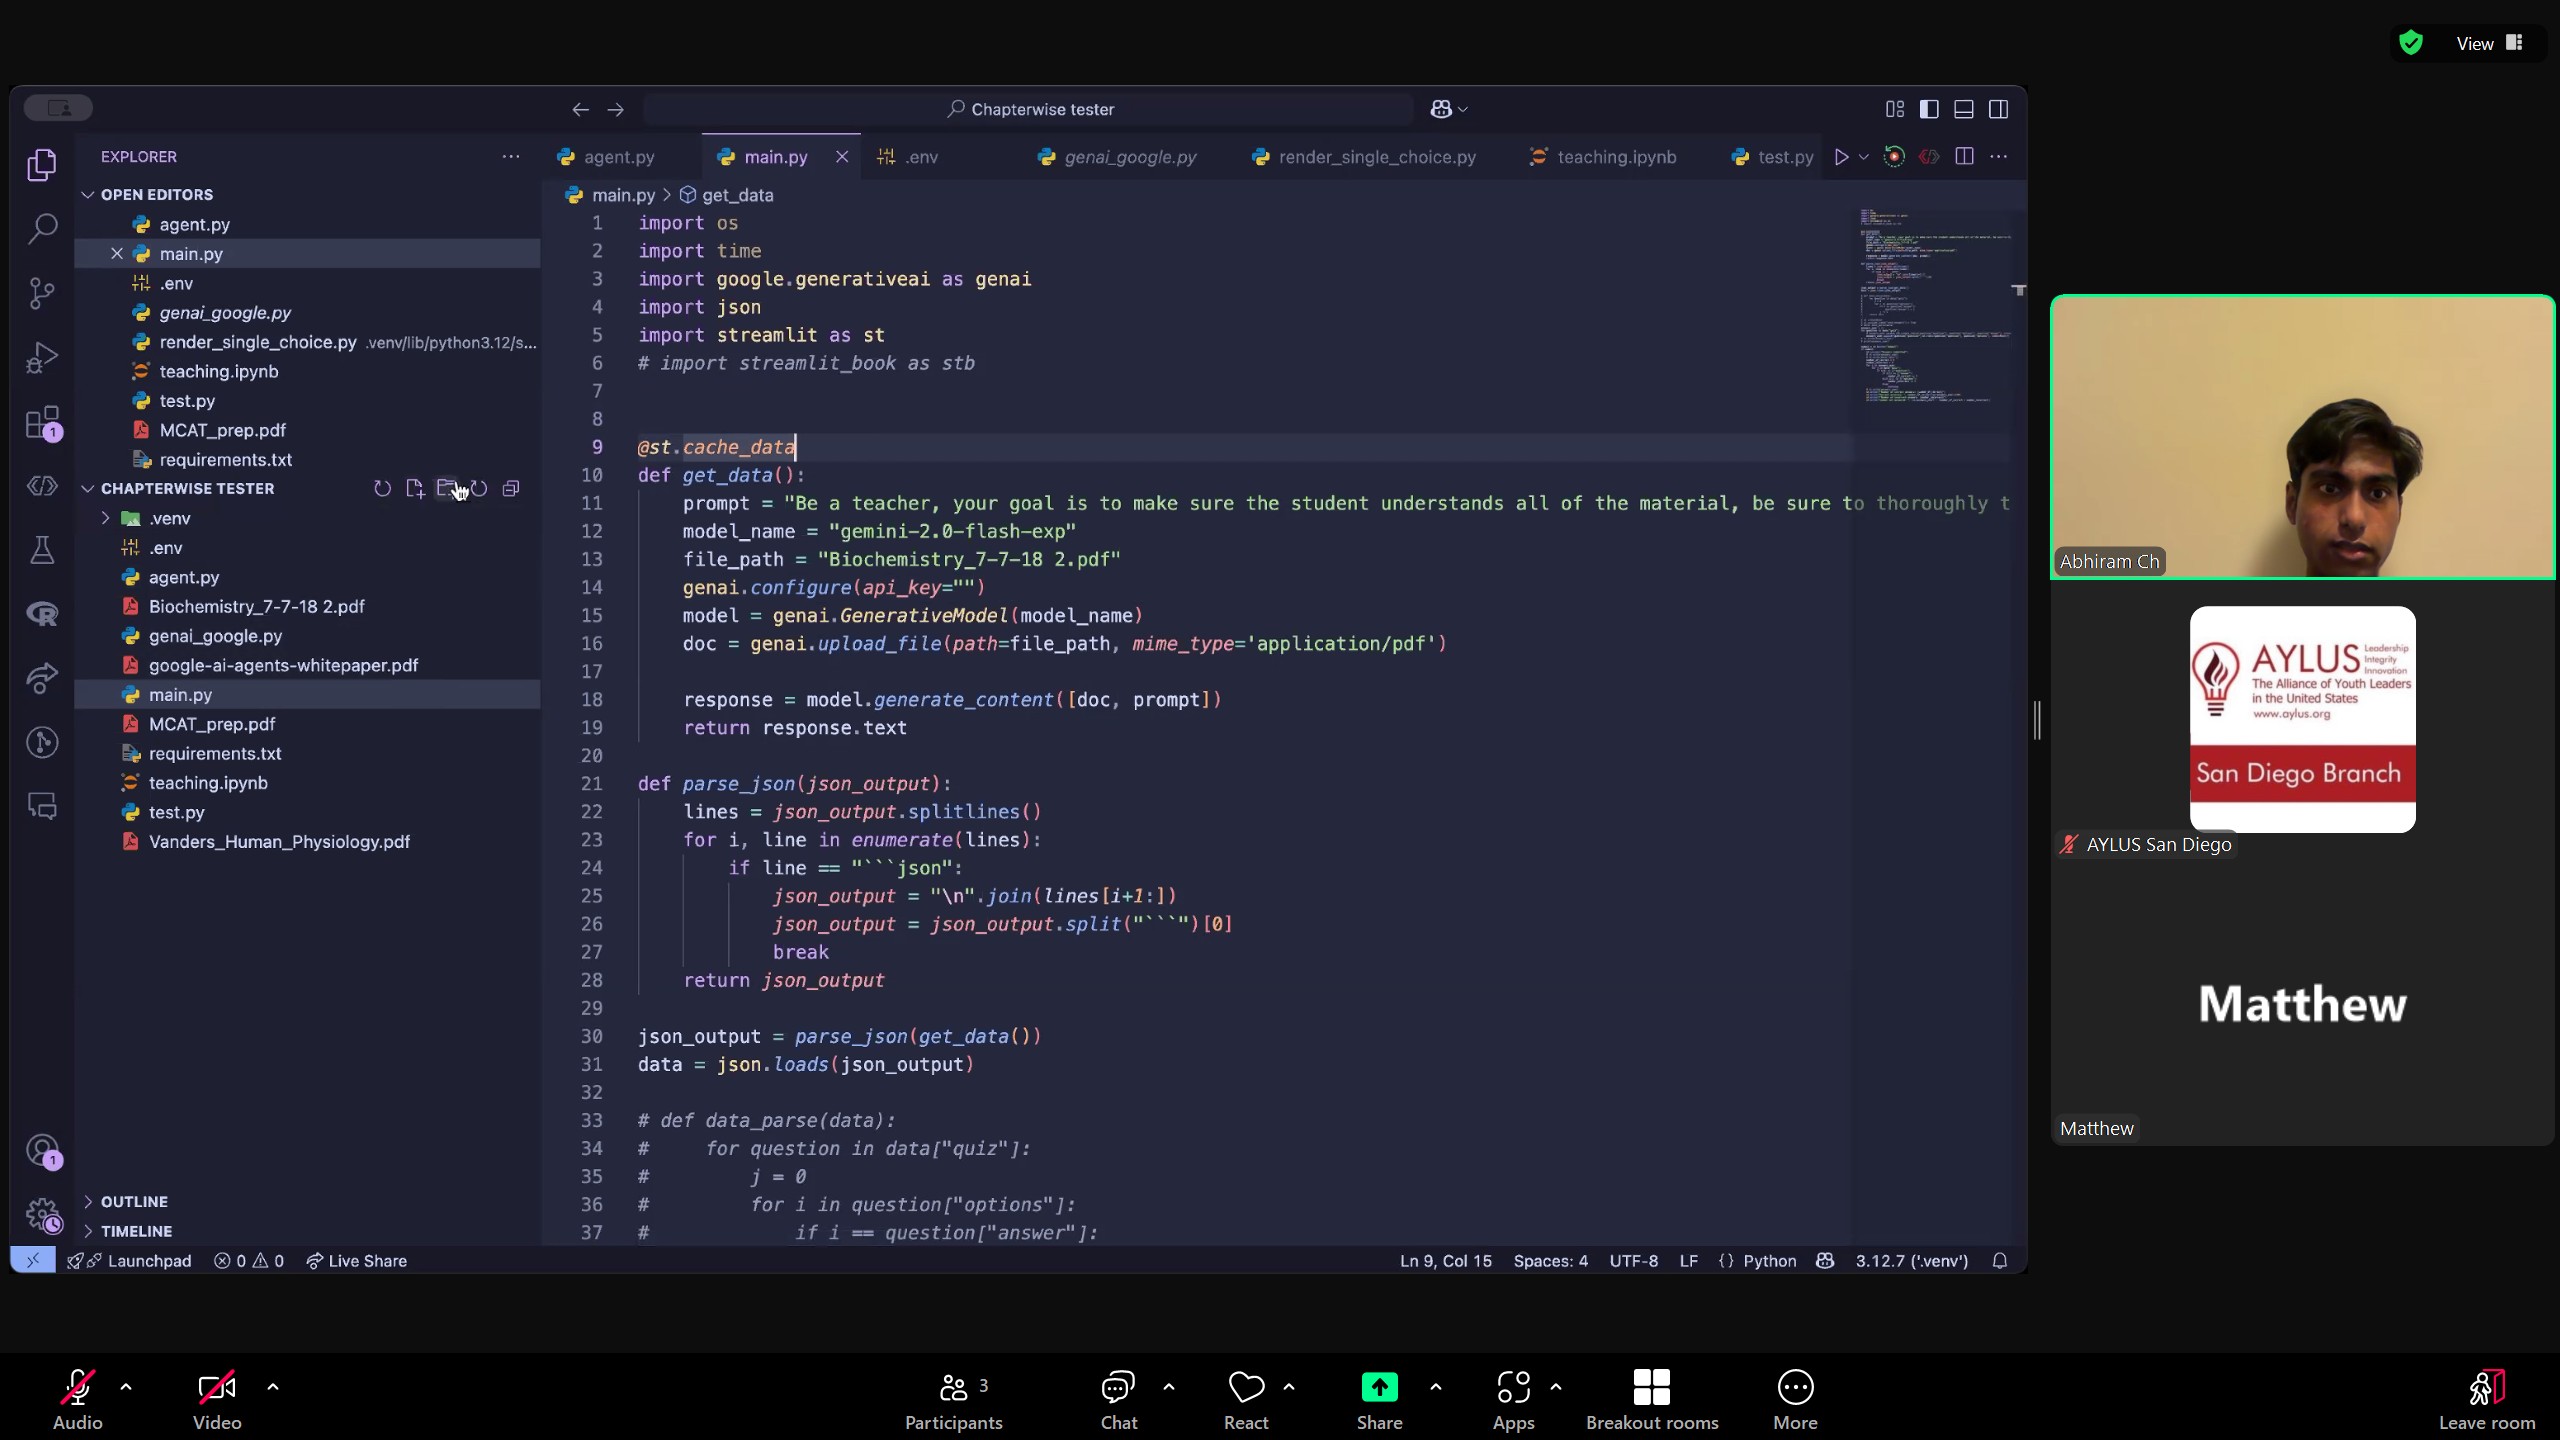Click the Share button in Zoom

pyautogui.click(x=1379, y=1400)
